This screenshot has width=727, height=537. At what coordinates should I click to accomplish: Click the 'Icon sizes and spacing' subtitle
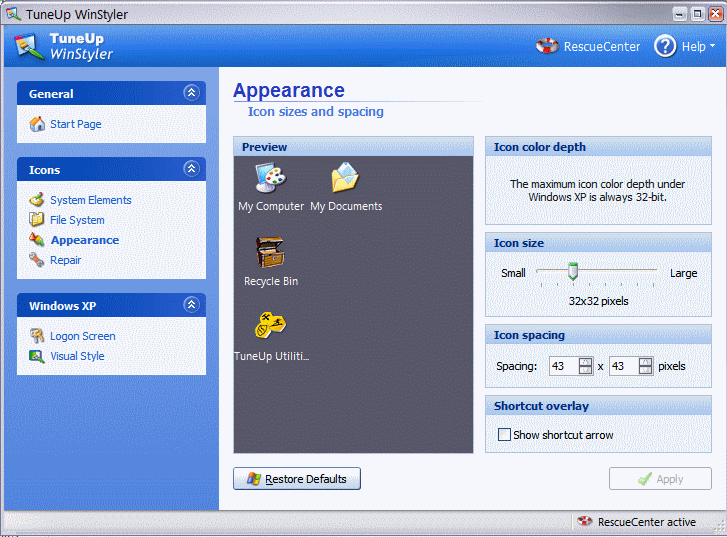point(316,111)
